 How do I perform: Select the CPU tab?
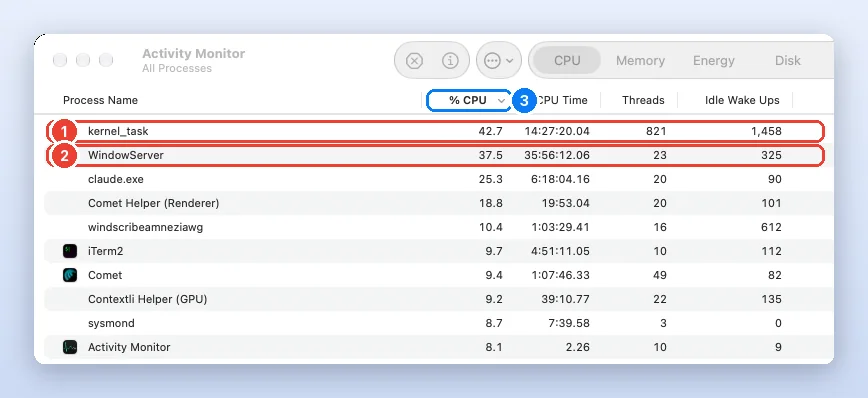coord(567,60)
